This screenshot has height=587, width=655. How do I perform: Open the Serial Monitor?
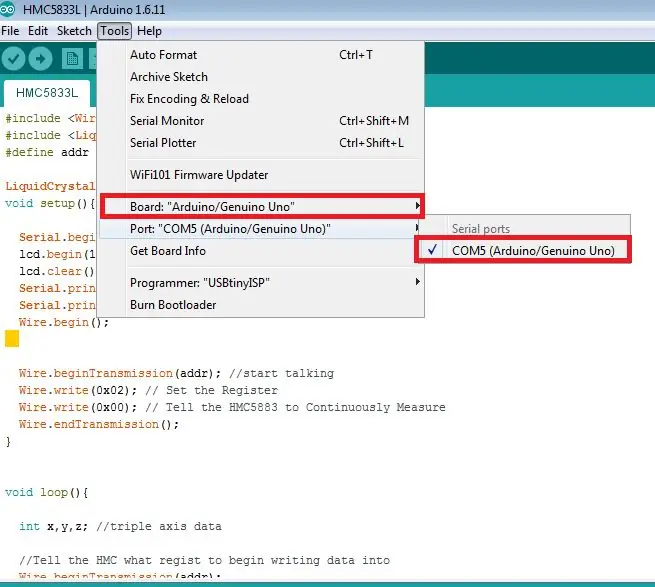[x=261, y=121]
